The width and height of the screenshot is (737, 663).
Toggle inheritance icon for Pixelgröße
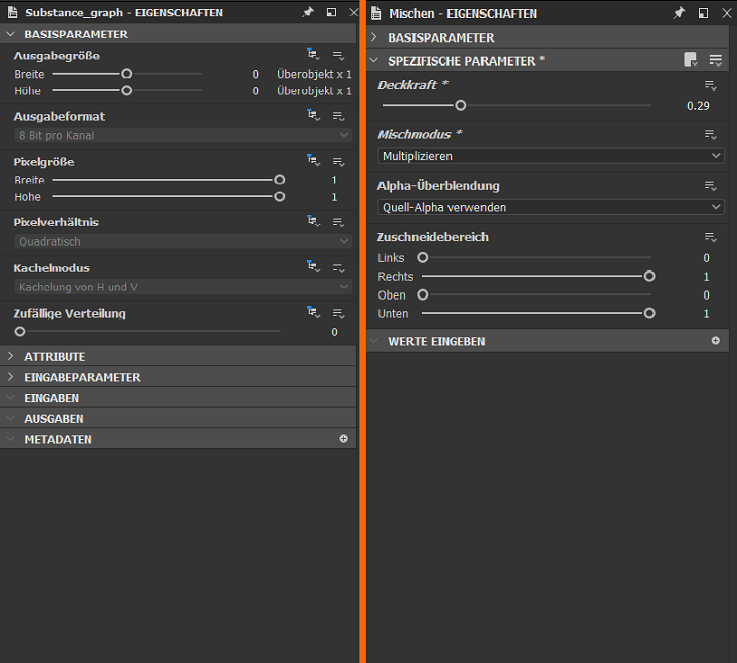pyautogui.click(x=313, y=161)
